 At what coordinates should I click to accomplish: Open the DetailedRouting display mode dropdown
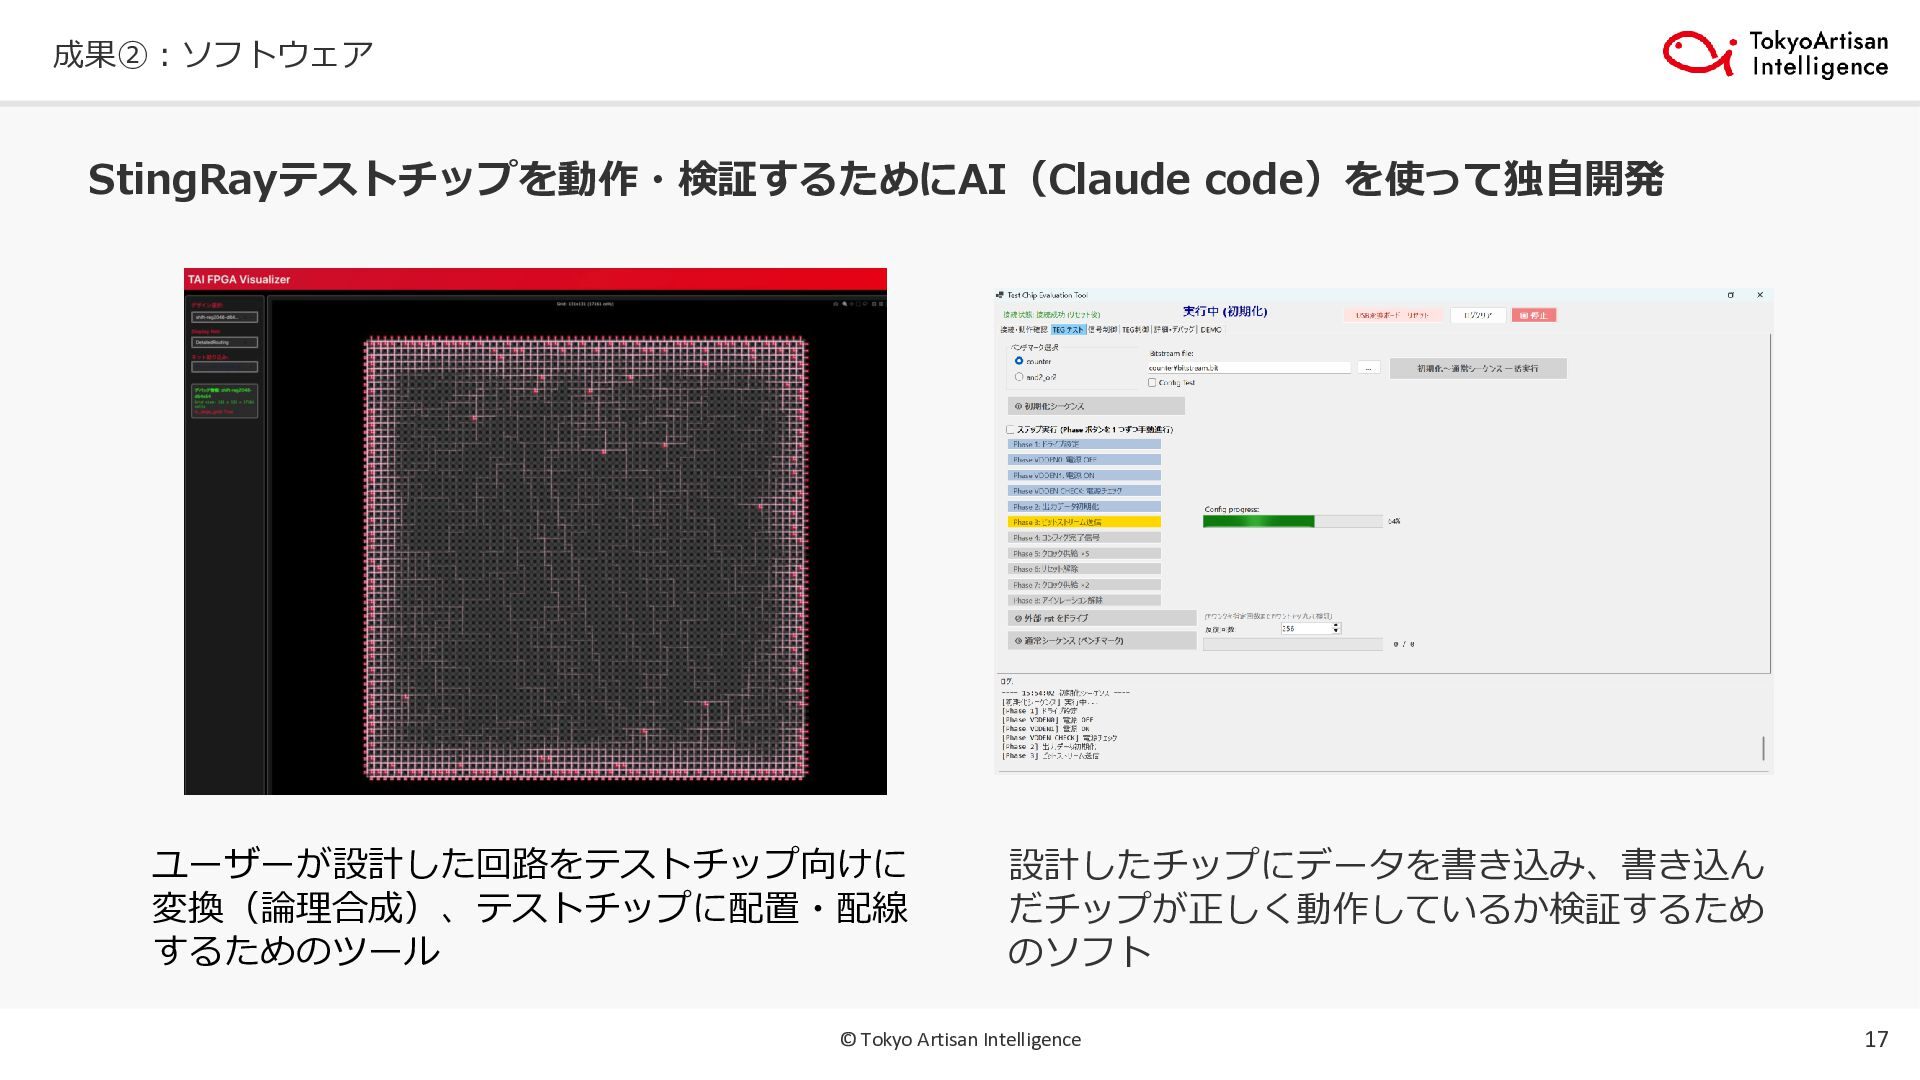[x=225, y=342]
